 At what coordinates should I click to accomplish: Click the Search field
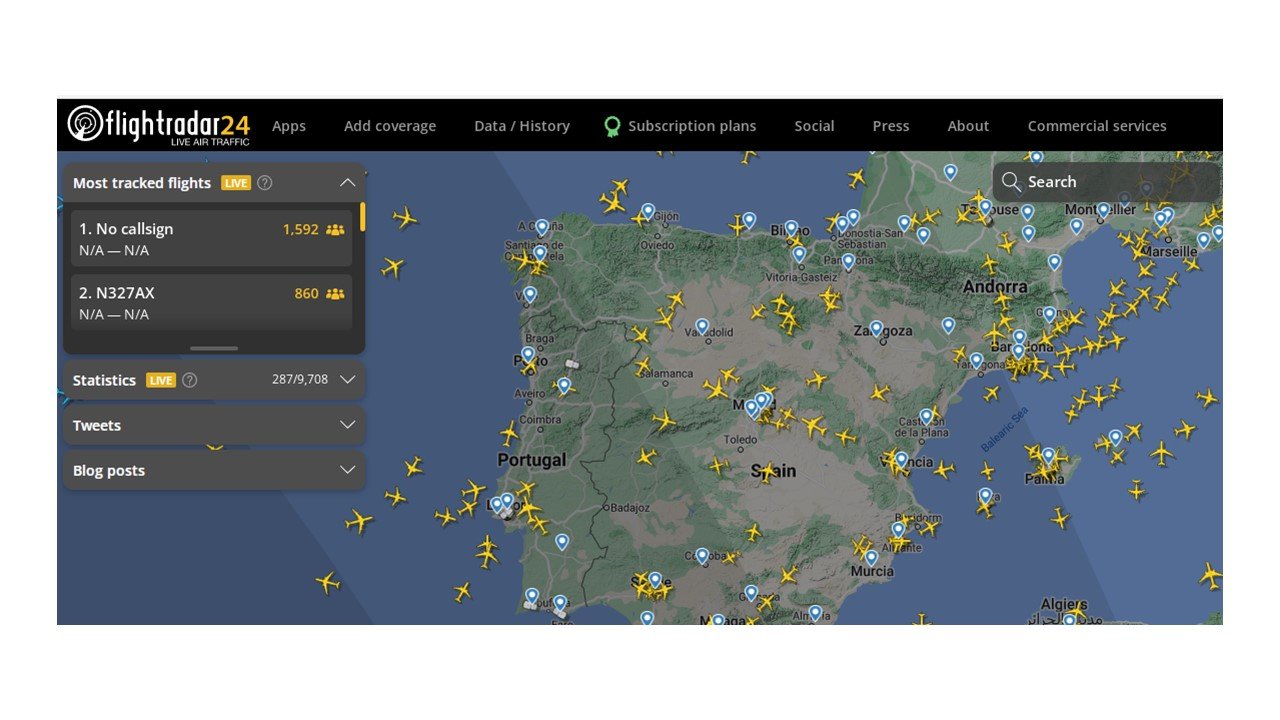click(1107, 182)
